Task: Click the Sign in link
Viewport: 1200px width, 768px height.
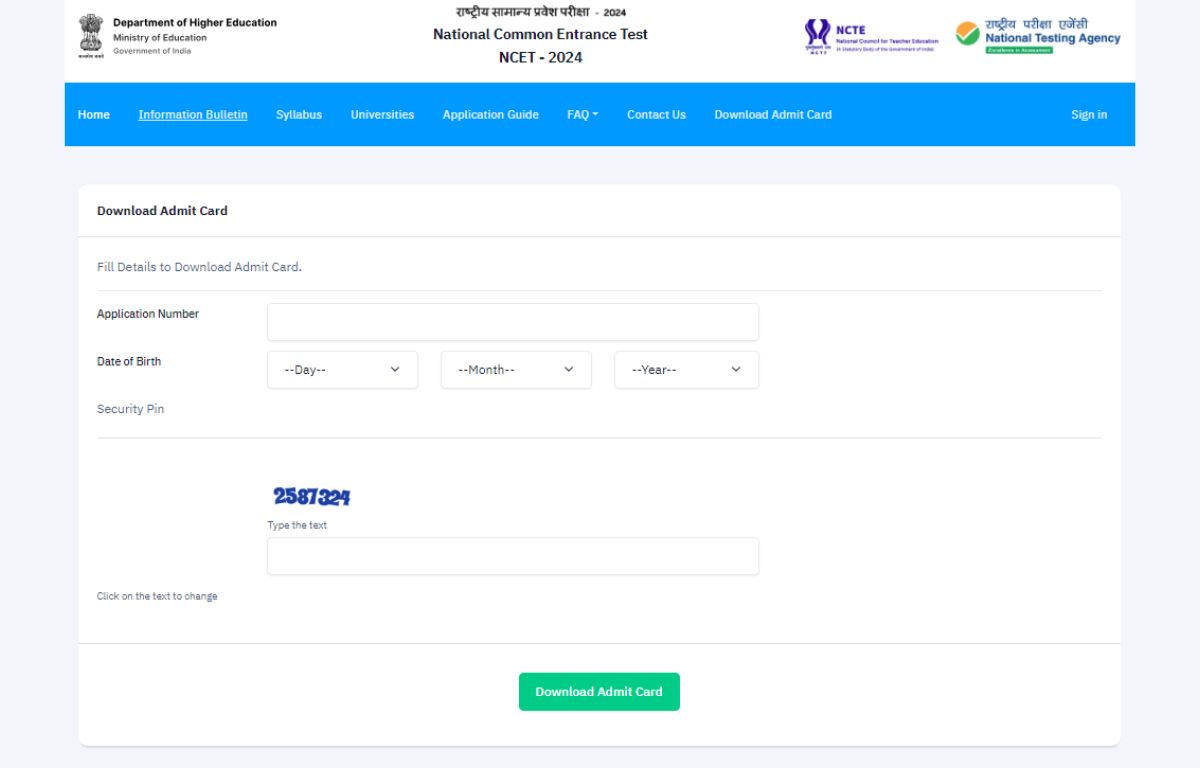Action: (1089, 115)
